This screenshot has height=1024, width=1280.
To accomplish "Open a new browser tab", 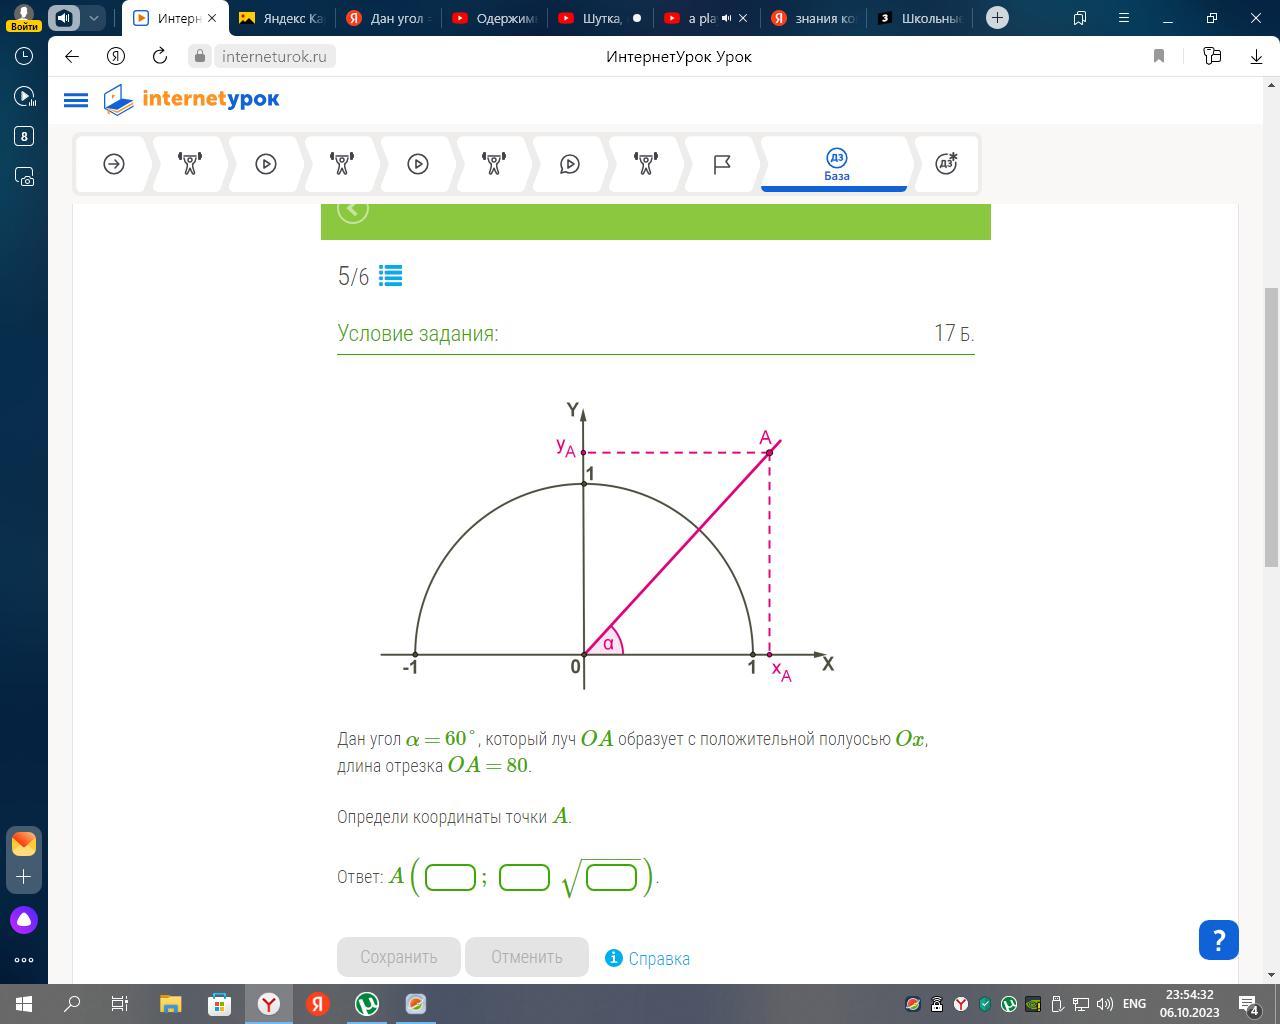I will coord(997,18).
